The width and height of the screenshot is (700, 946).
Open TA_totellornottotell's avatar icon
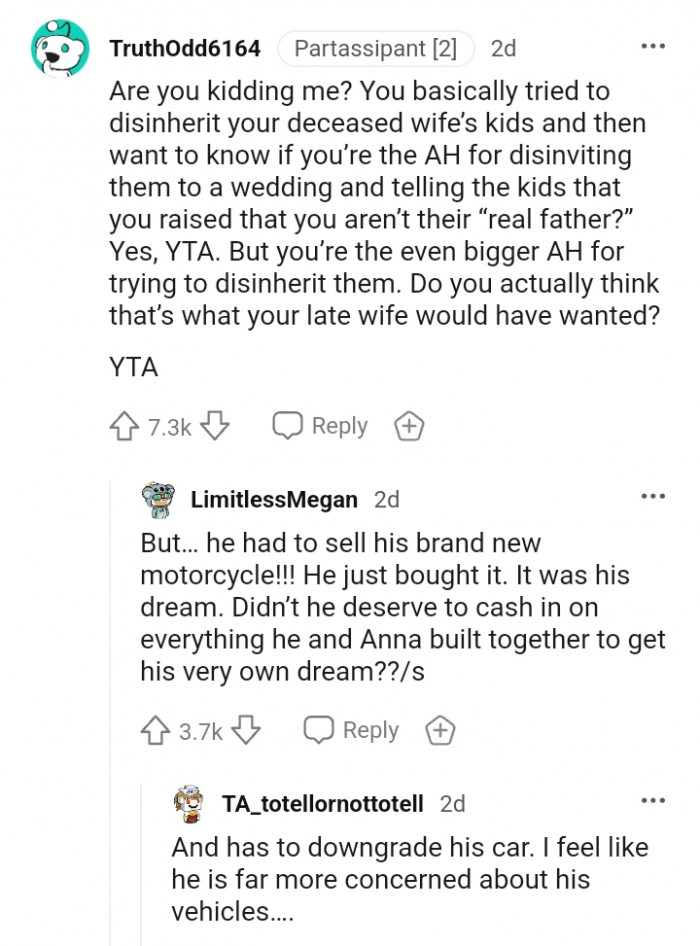[192, 803]
